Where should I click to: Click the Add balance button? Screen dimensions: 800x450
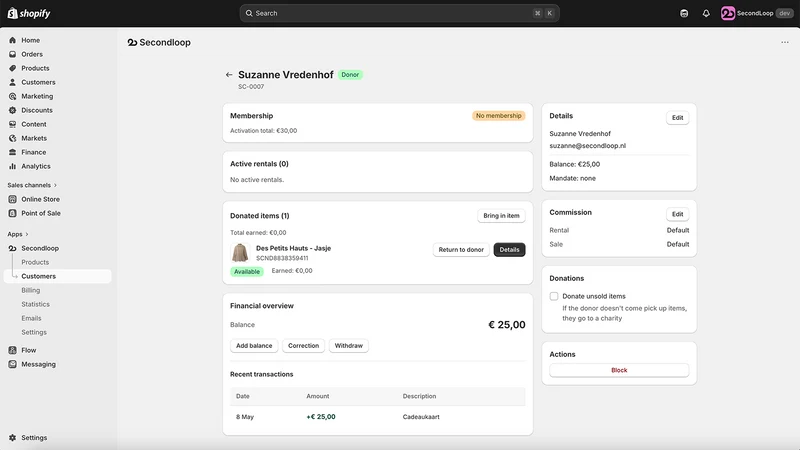254,345
